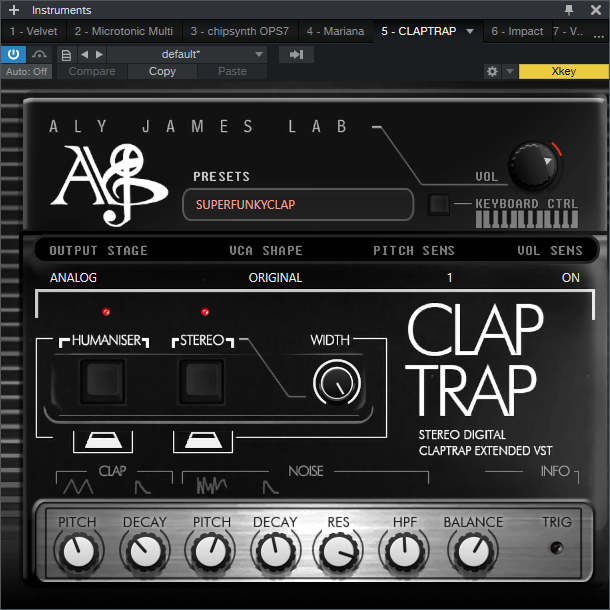Toggle the plugin power bypass button

(13, 54)
